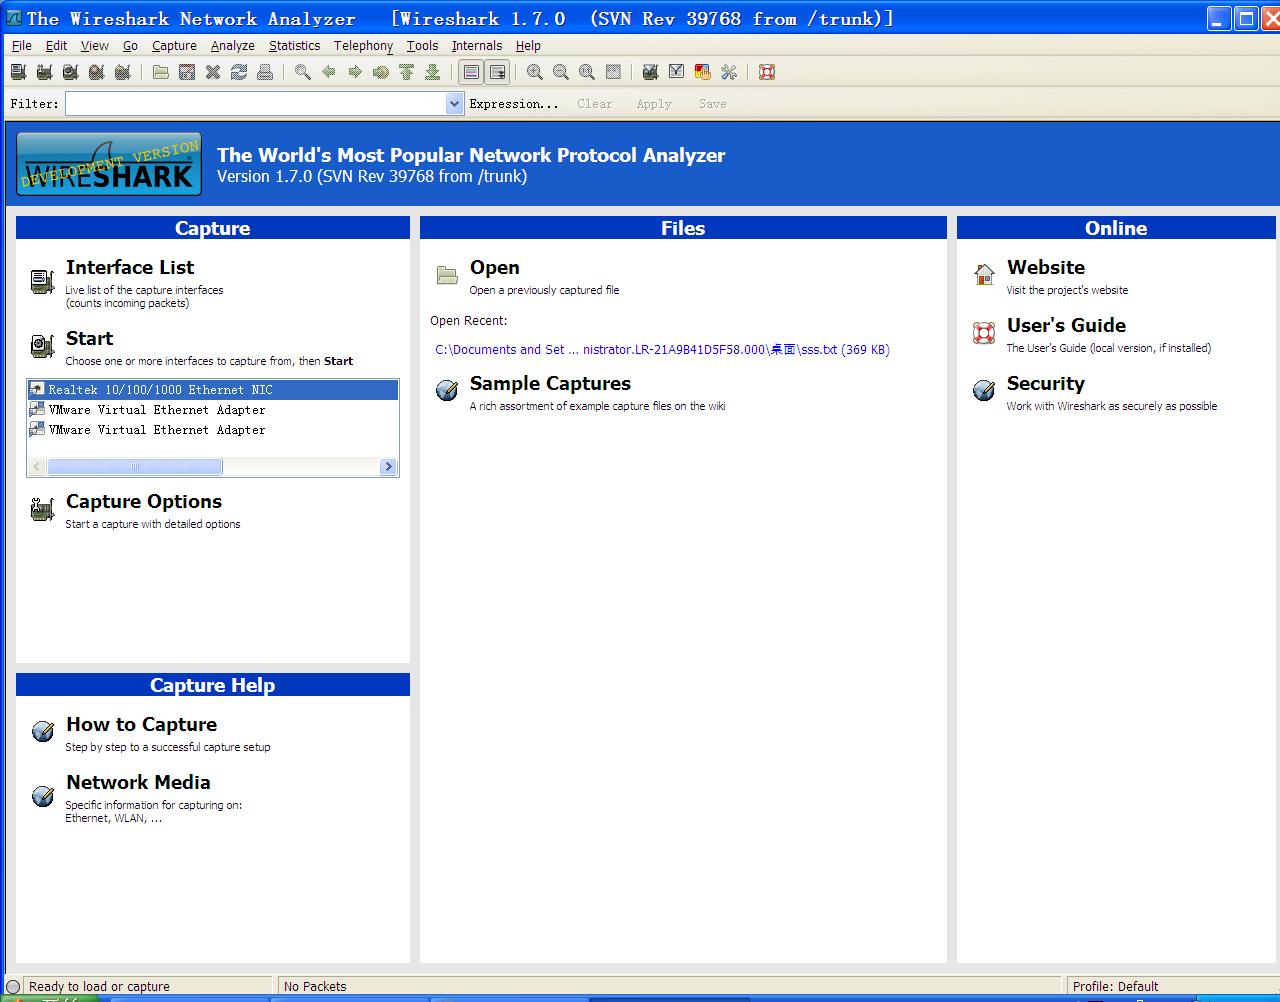Click the interface list horizontal scrollbar thumb
The image size is (1280, 1002).
click(135, 467)
